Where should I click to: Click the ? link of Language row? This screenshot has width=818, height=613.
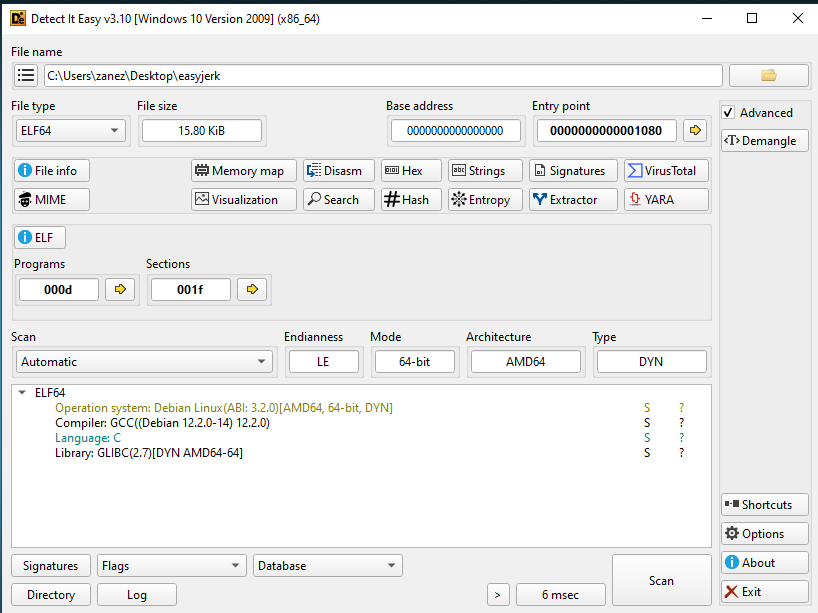[x=681, y=438]
